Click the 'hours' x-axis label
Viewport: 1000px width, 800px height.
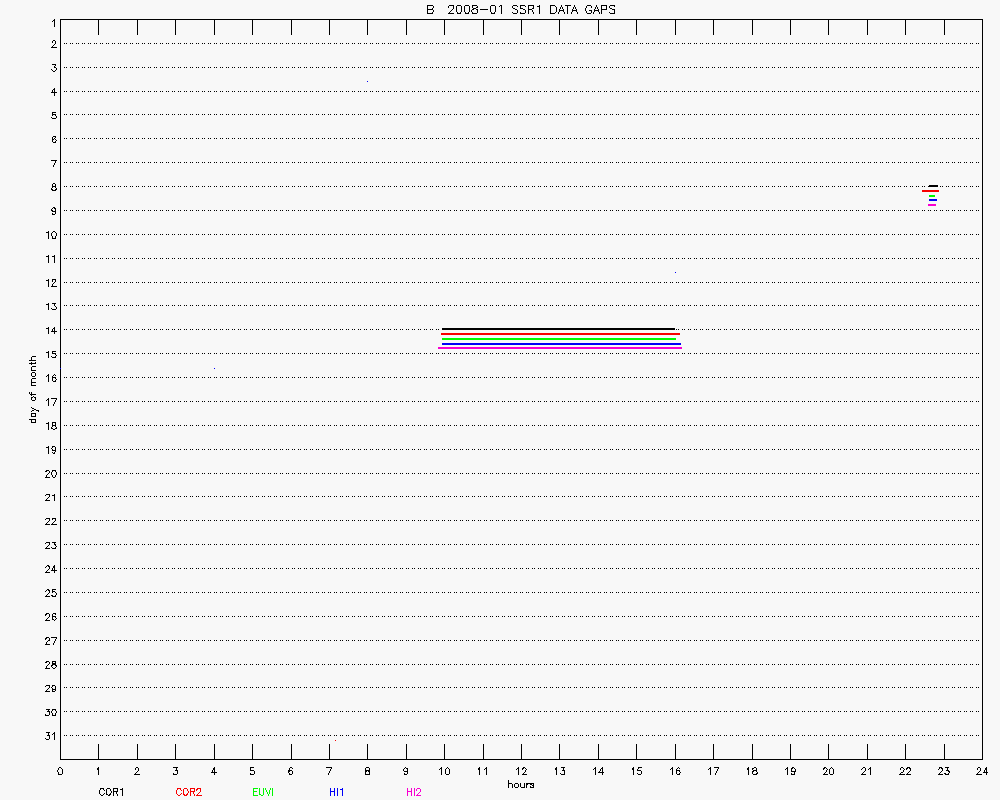[520, 784]
